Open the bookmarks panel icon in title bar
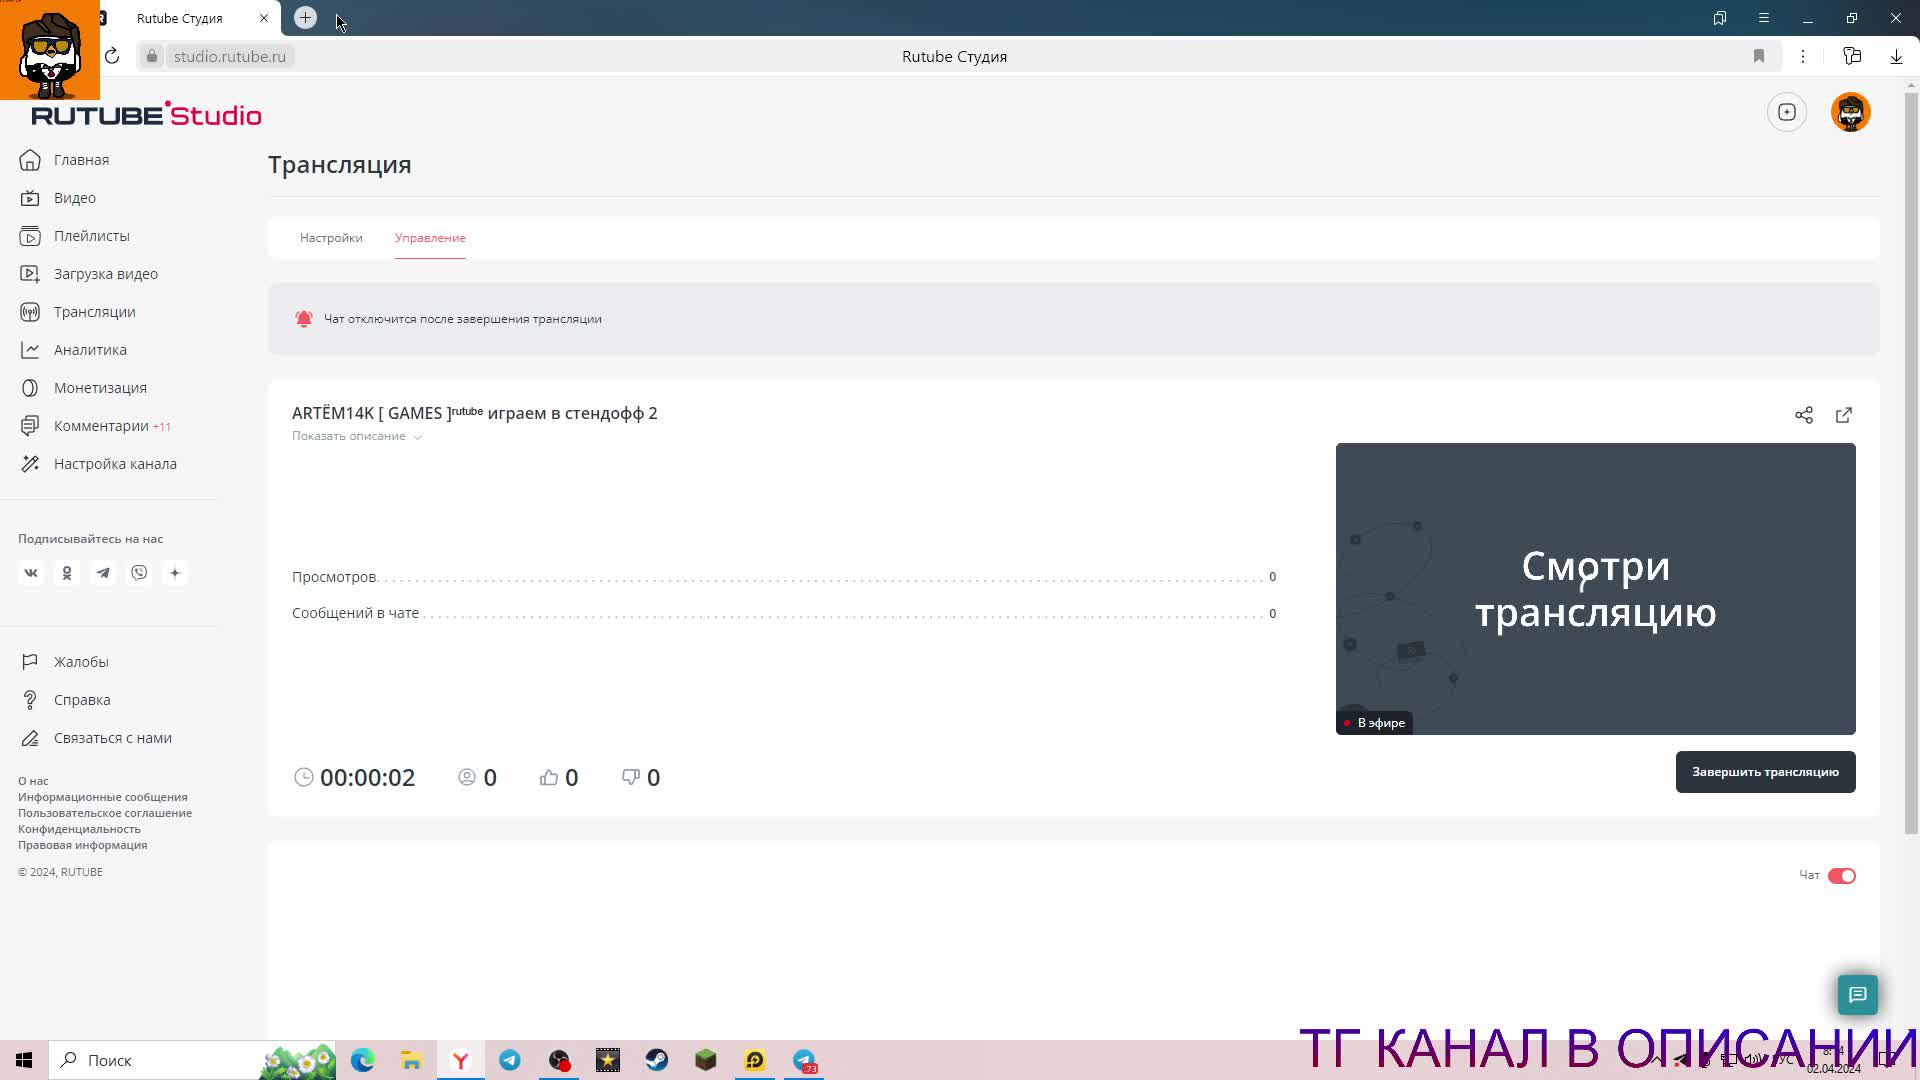 pyautogui.click(x=1720, y=18)
